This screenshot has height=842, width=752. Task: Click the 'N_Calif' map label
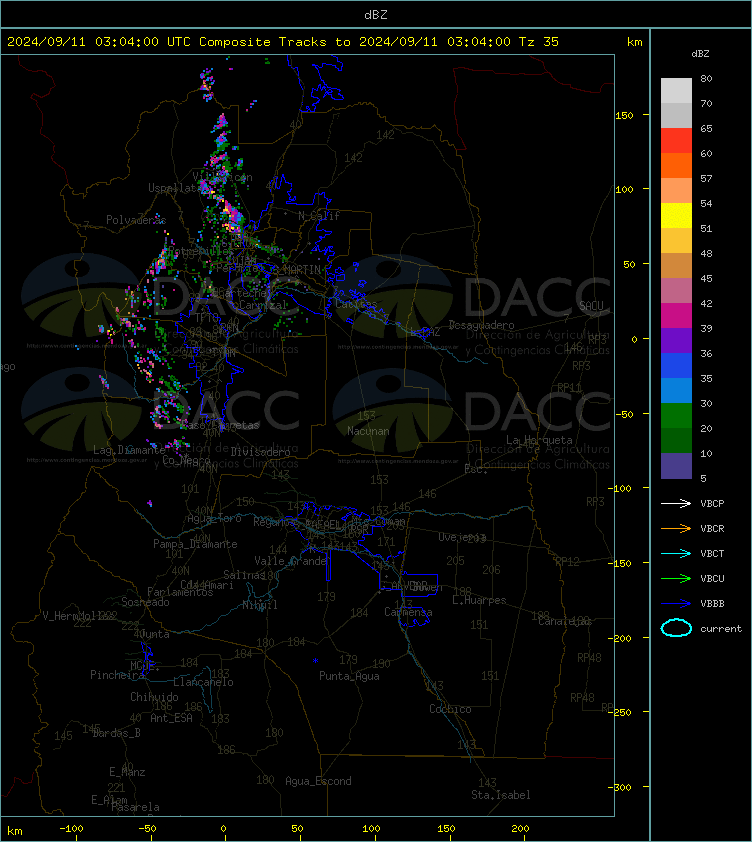tap(319, 216)
